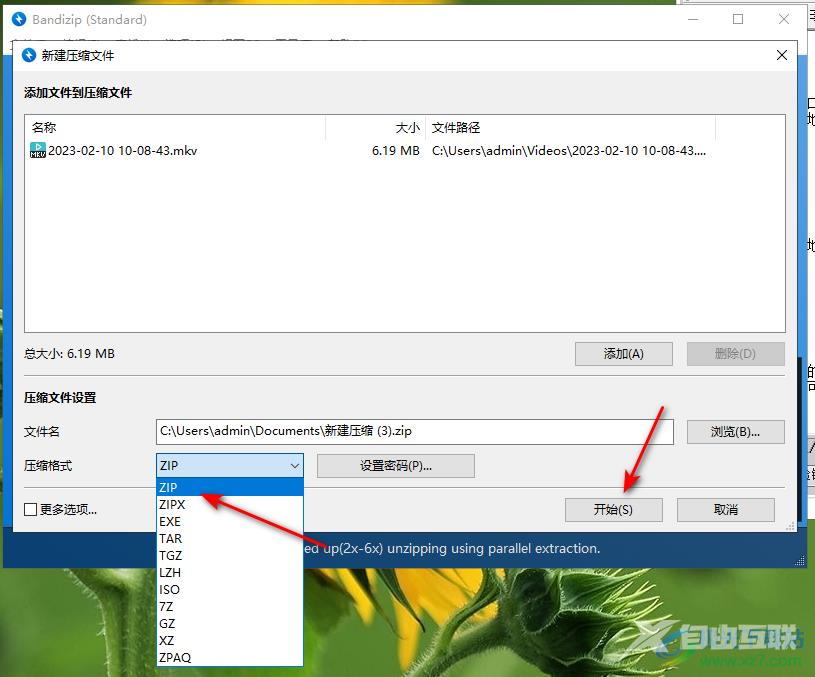Image resolution: width=815 pixels, height=677 pixels.
Task: Click the greyed 删除(D) button
Action: tap(735, 354)
